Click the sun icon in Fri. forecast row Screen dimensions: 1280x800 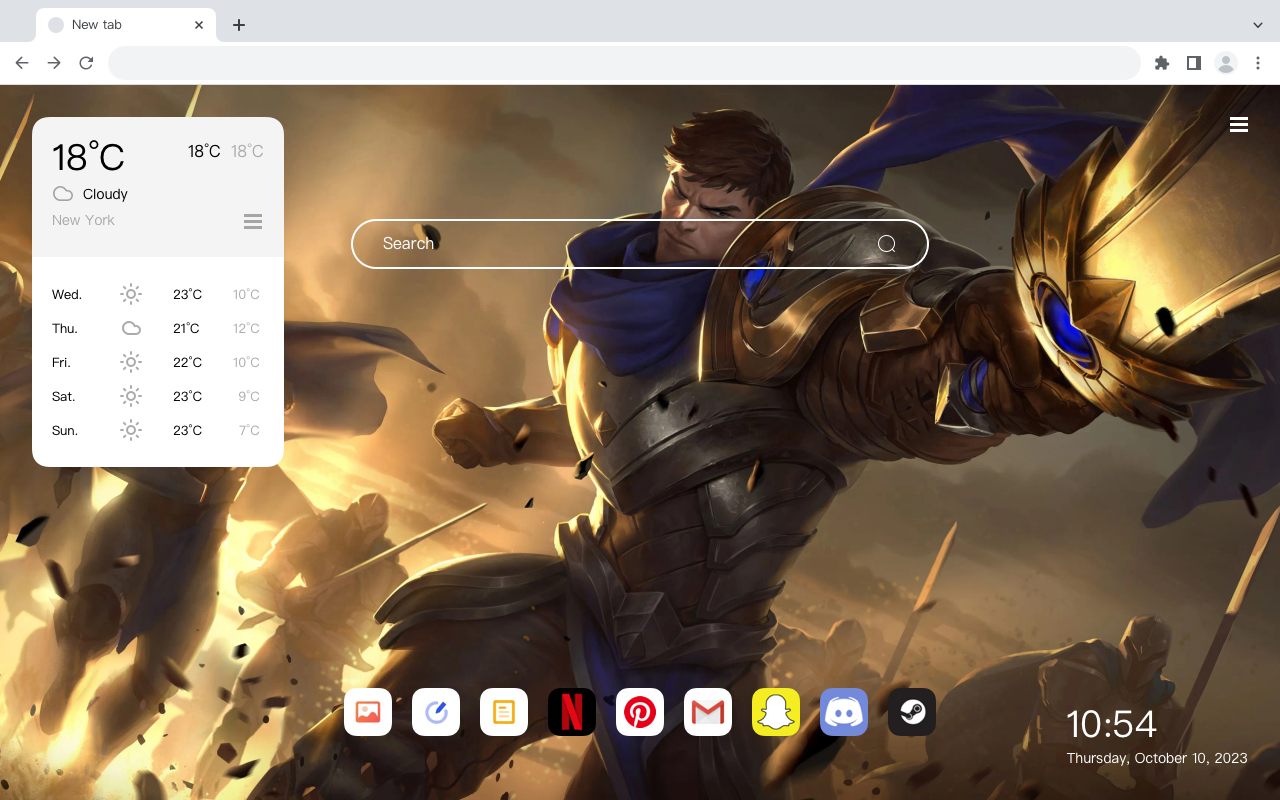131,362
